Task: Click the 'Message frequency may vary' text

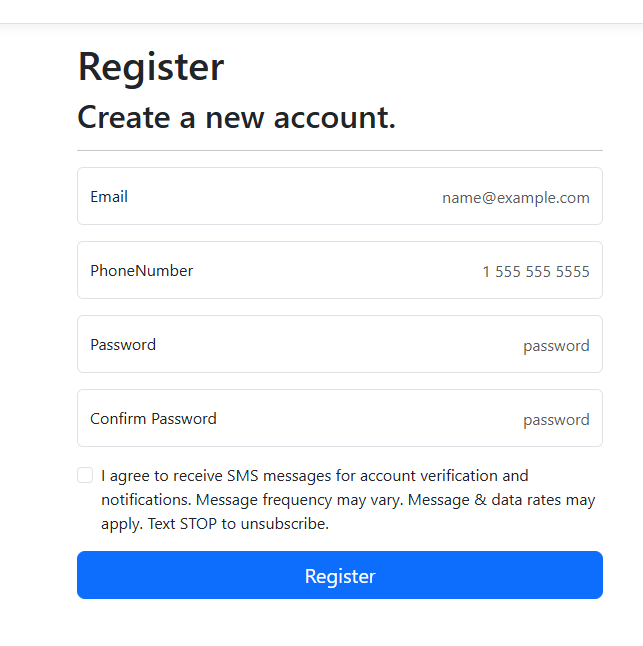Action: 299,500
